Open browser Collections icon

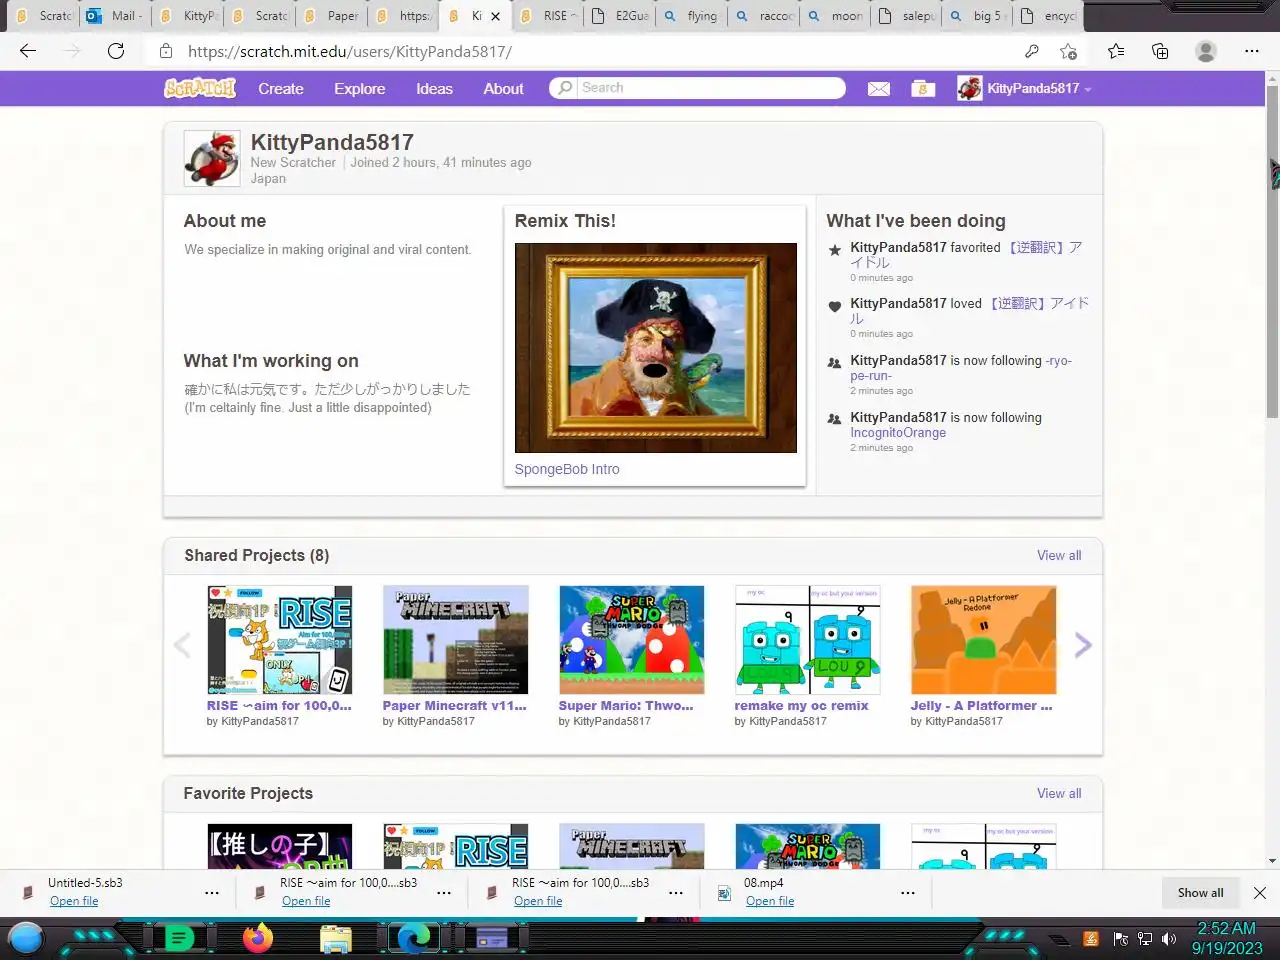coord(1160,51)
